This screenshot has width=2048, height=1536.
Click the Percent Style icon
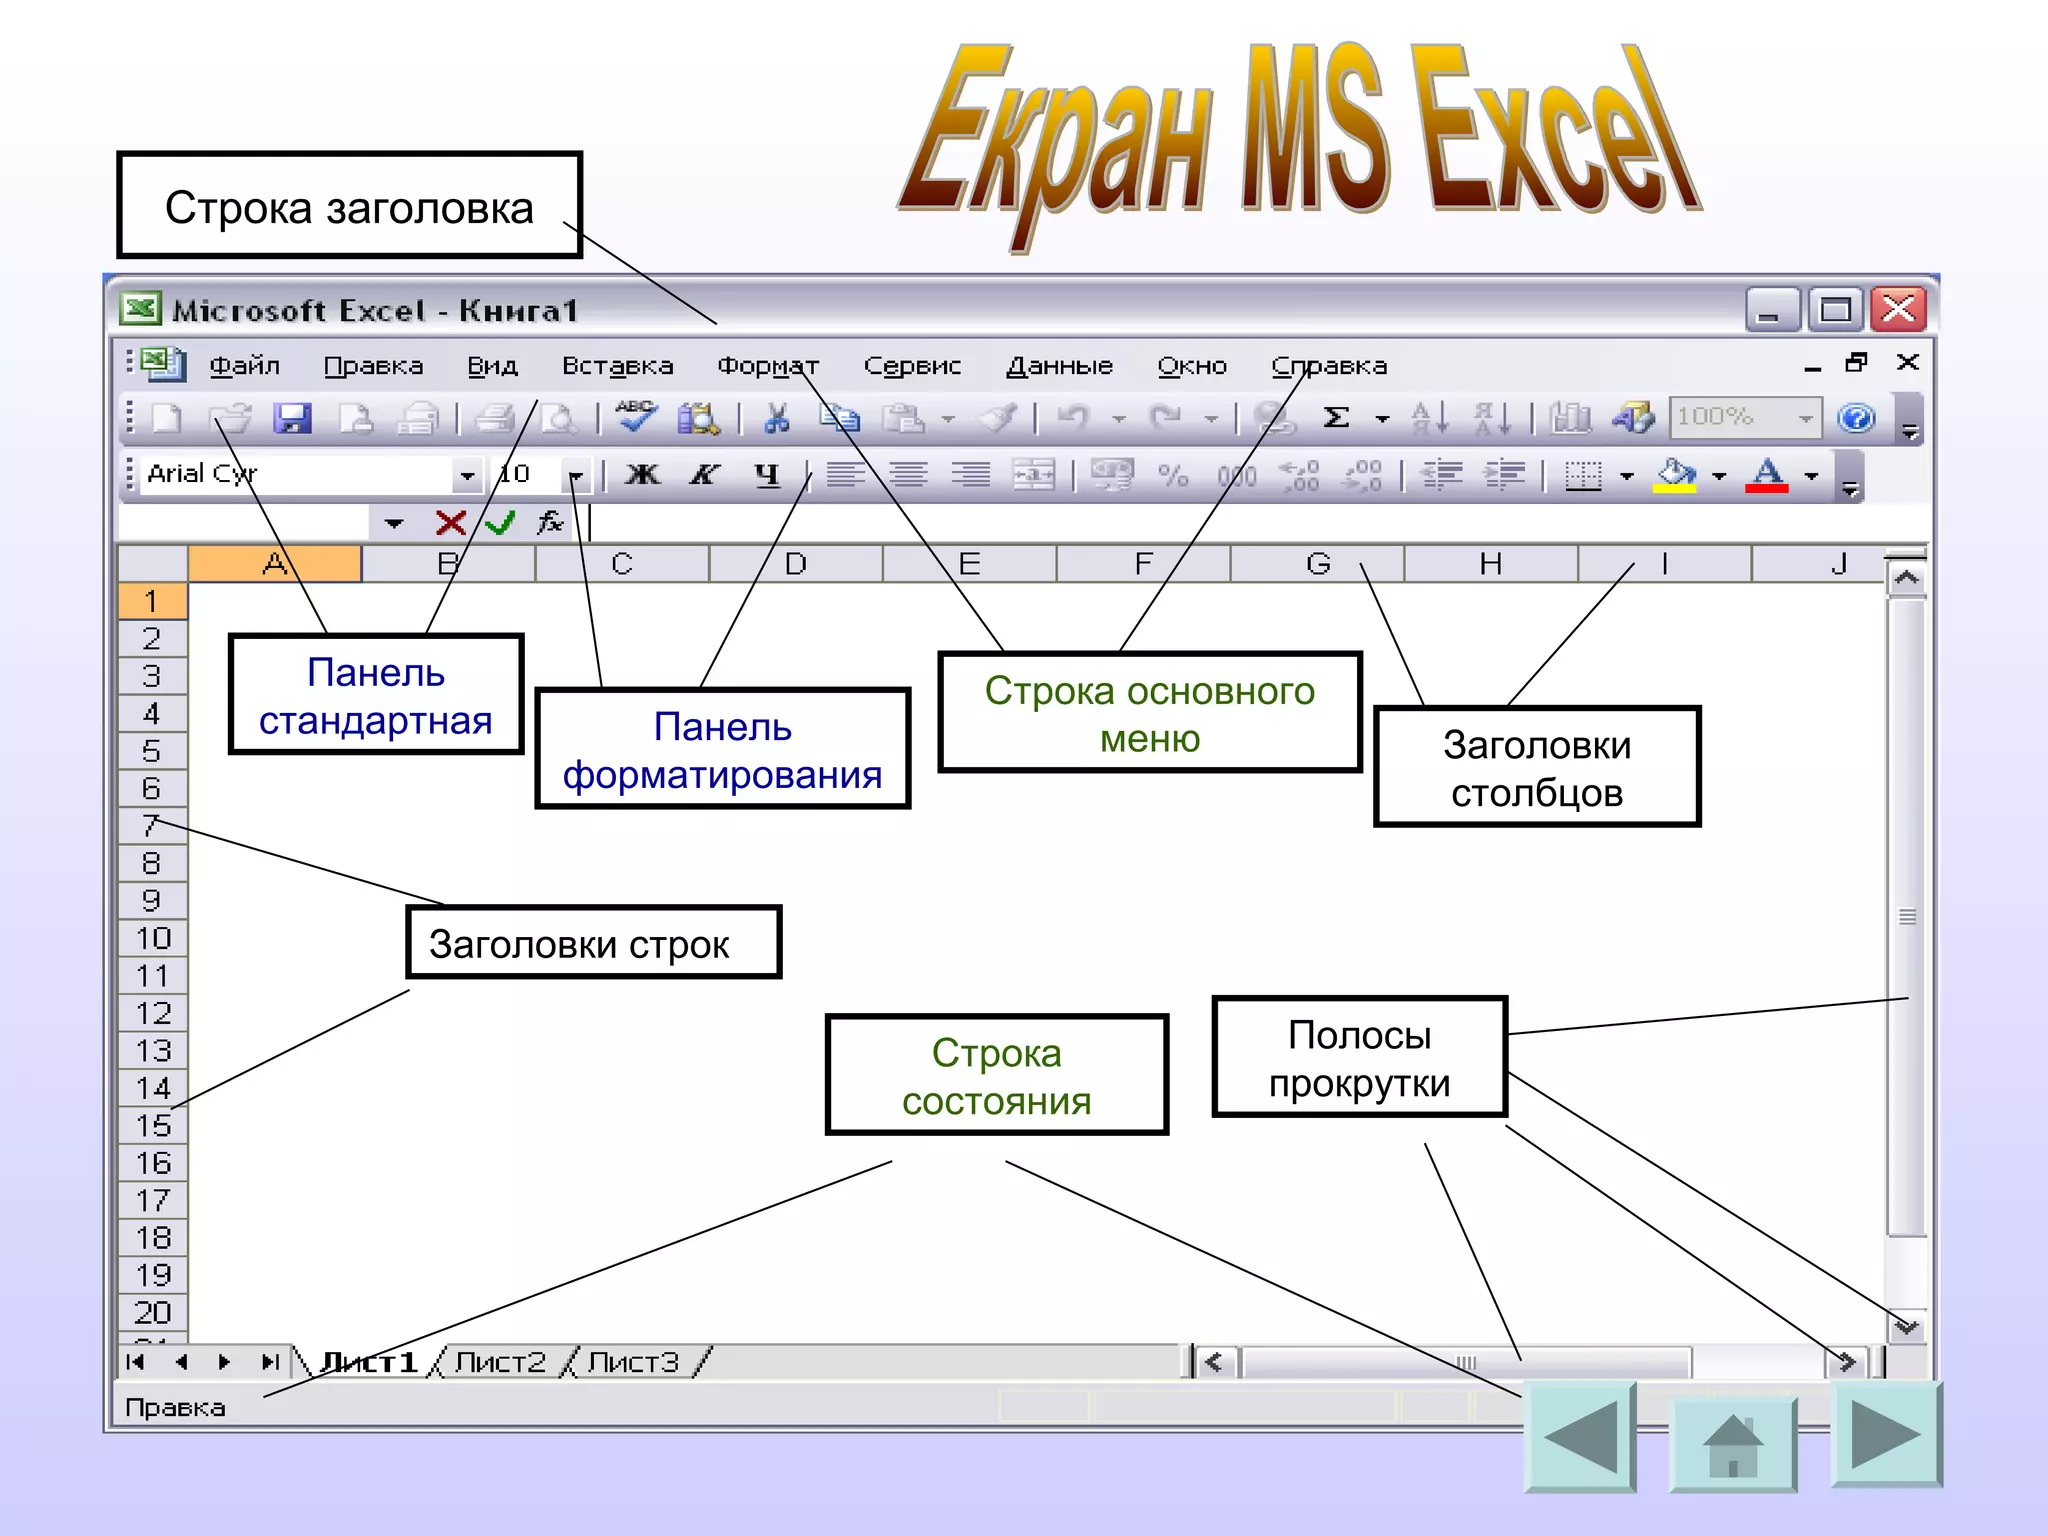1173,475
